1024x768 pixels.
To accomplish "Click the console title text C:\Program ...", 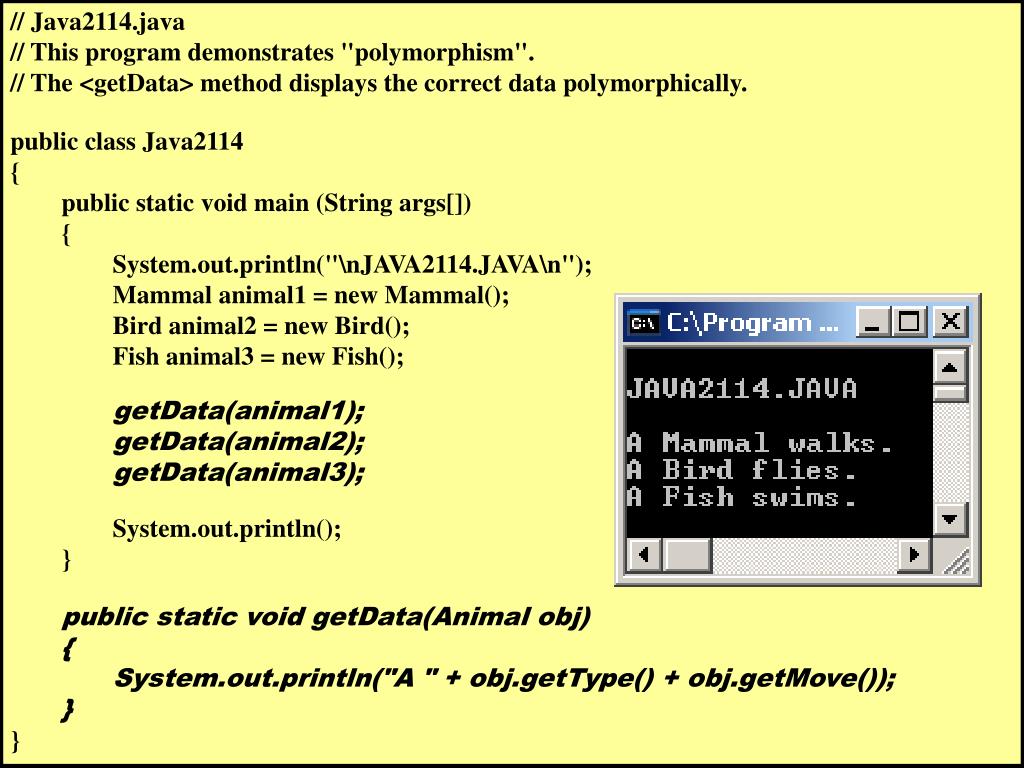I will point(753,323).
